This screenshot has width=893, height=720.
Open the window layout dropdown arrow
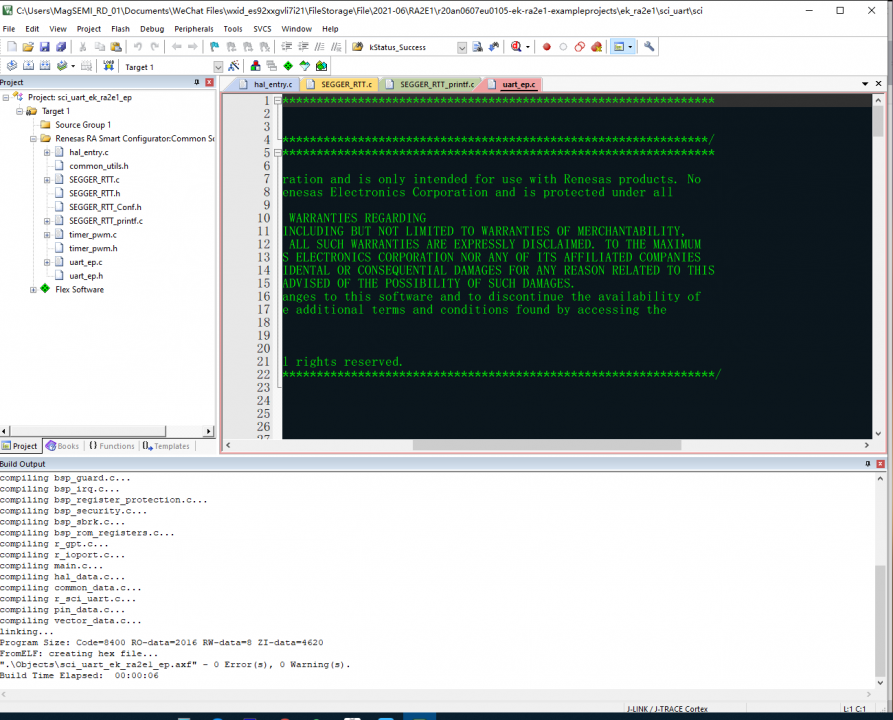[630, 47]
